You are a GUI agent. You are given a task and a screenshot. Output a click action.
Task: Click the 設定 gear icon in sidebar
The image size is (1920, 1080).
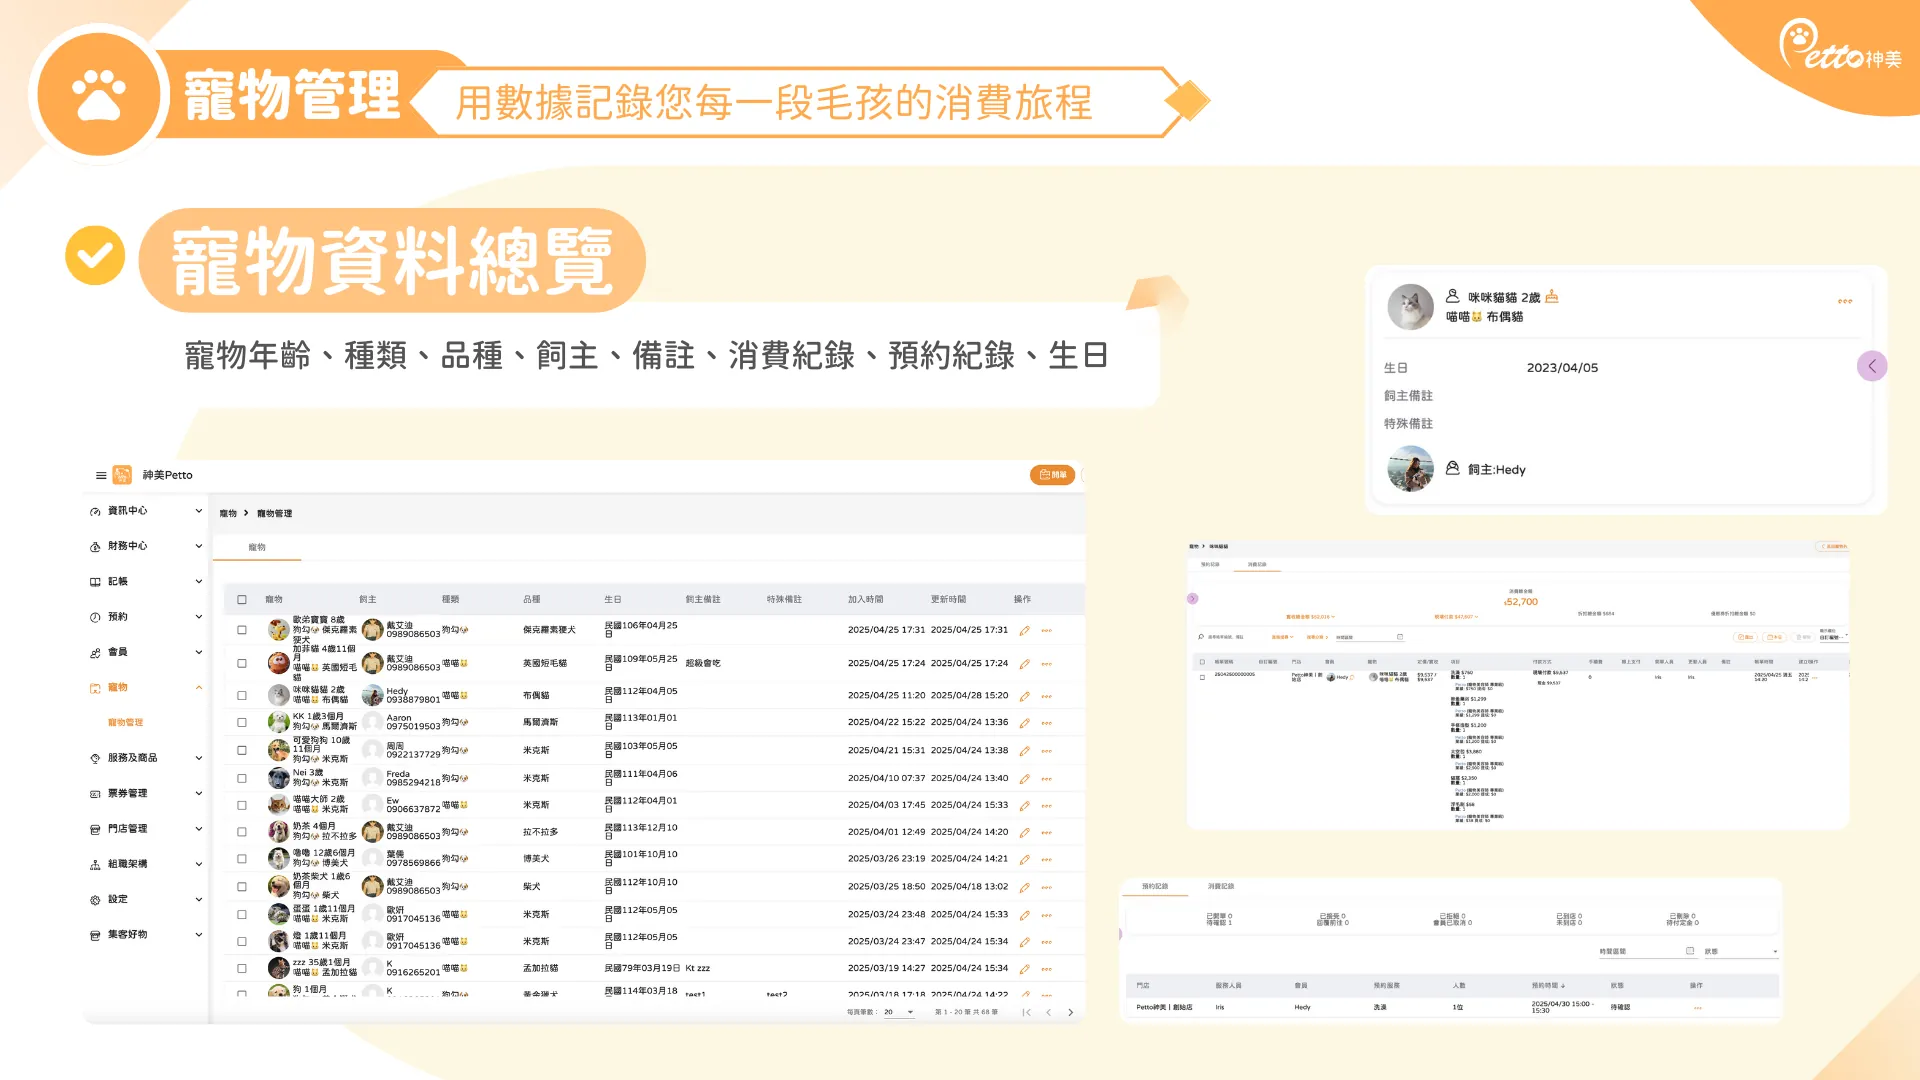[95, 900]
